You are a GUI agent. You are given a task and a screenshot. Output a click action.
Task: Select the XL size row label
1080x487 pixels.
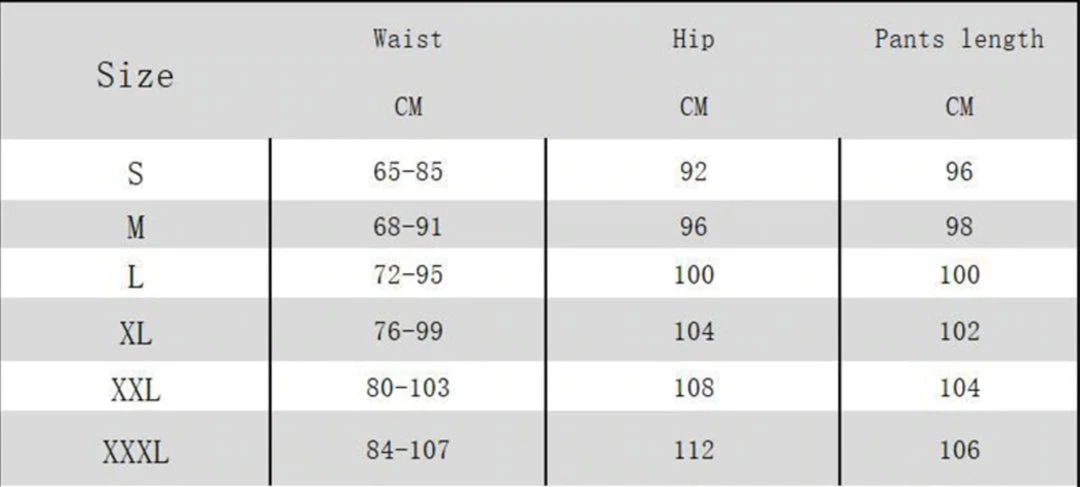click(135, 333)
